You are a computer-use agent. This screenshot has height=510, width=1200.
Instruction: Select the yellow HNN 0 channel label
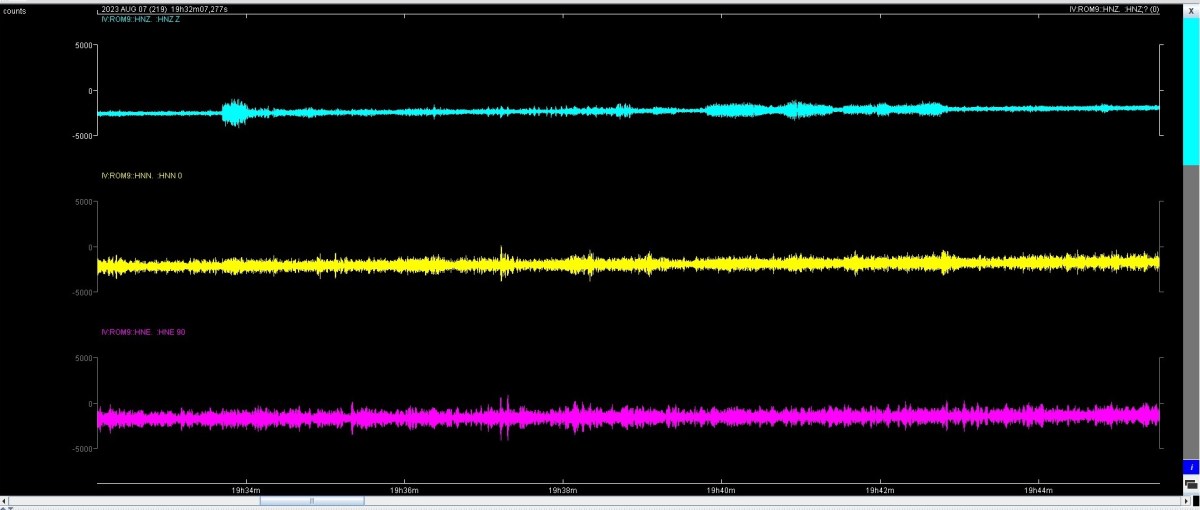(x=142, y=176)
